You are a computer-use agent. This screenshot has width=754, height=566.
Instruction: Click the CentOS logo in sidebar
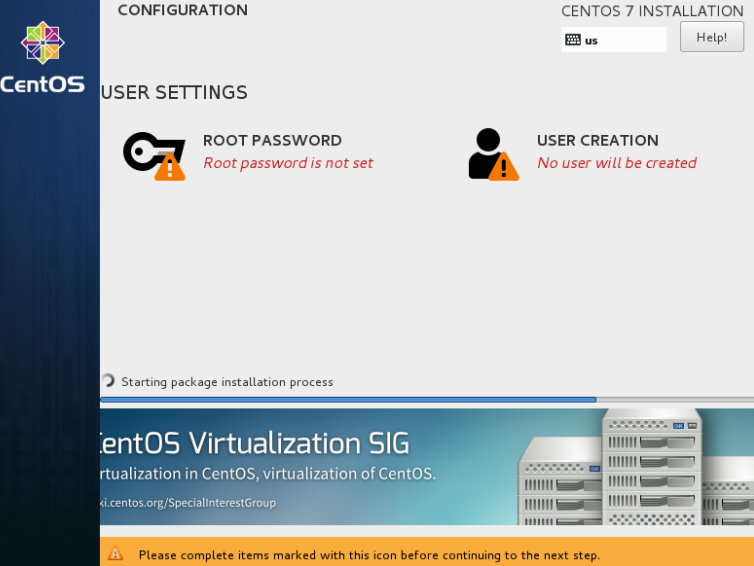pyautogui.click(x=43, y=57)
